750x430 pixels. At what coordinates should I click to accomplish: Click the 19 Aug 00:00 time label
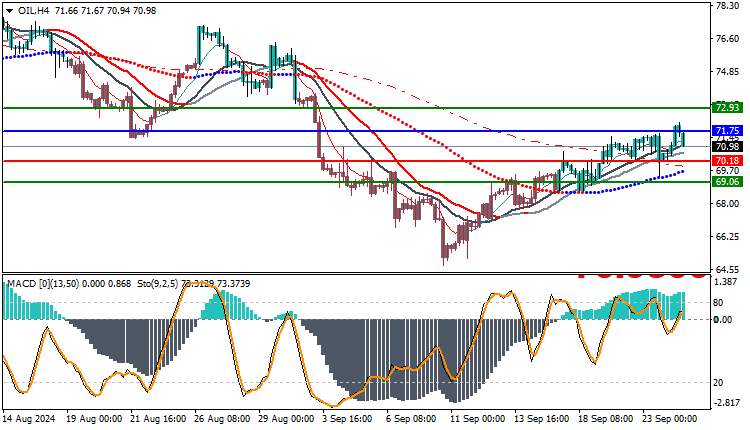click(x=94, y=419)
